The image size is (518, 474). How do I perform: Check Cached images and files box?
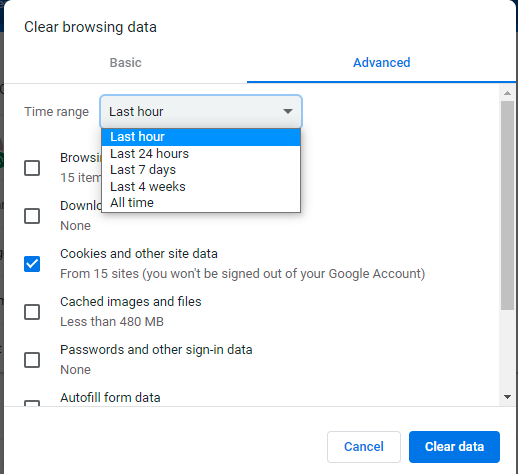(x=32, y=312)
